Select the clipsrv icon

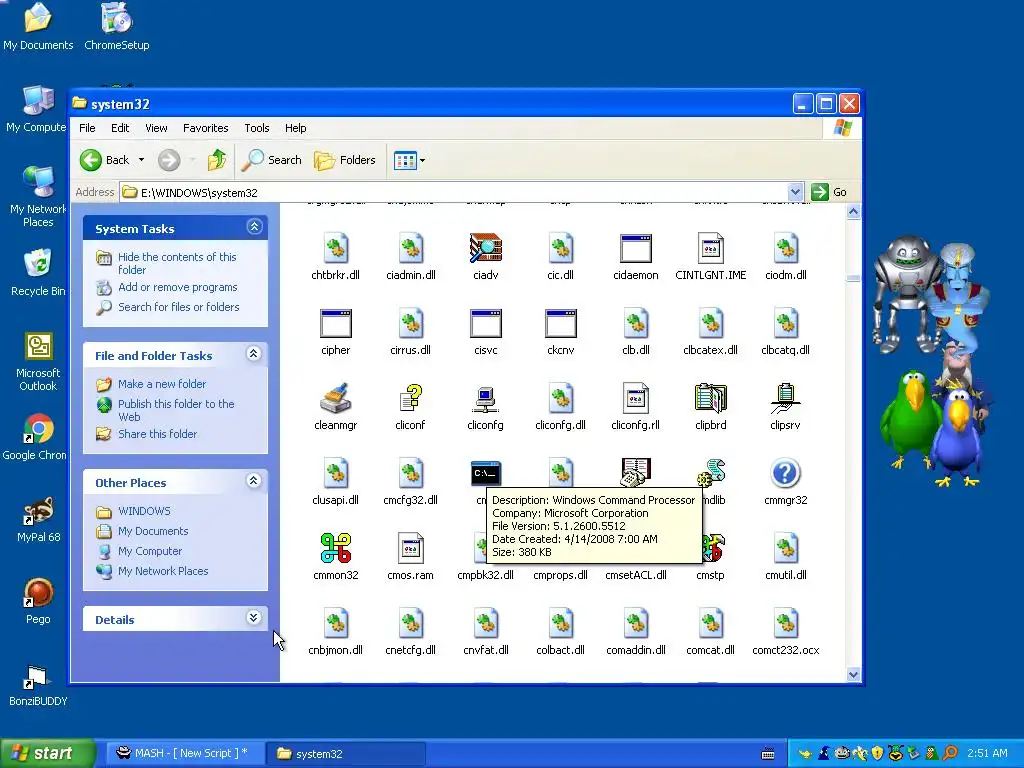point(786,398)
